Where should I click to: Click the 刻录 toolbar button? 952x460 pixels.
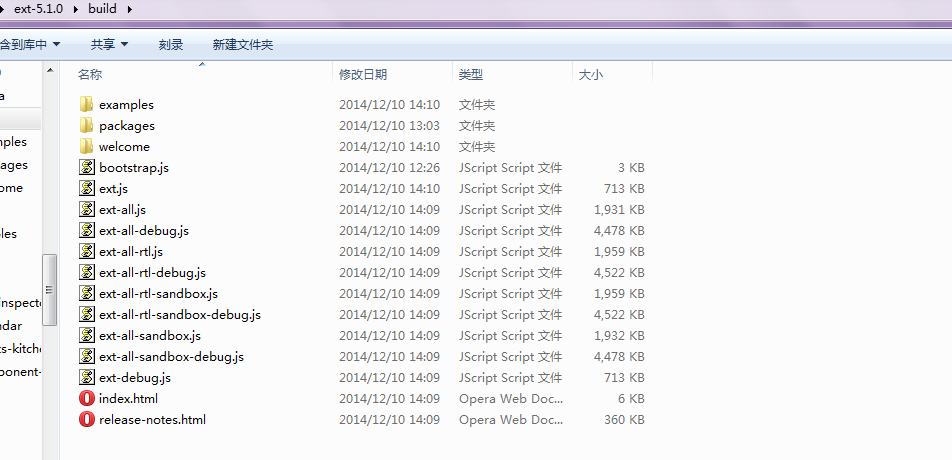[171, 44]
